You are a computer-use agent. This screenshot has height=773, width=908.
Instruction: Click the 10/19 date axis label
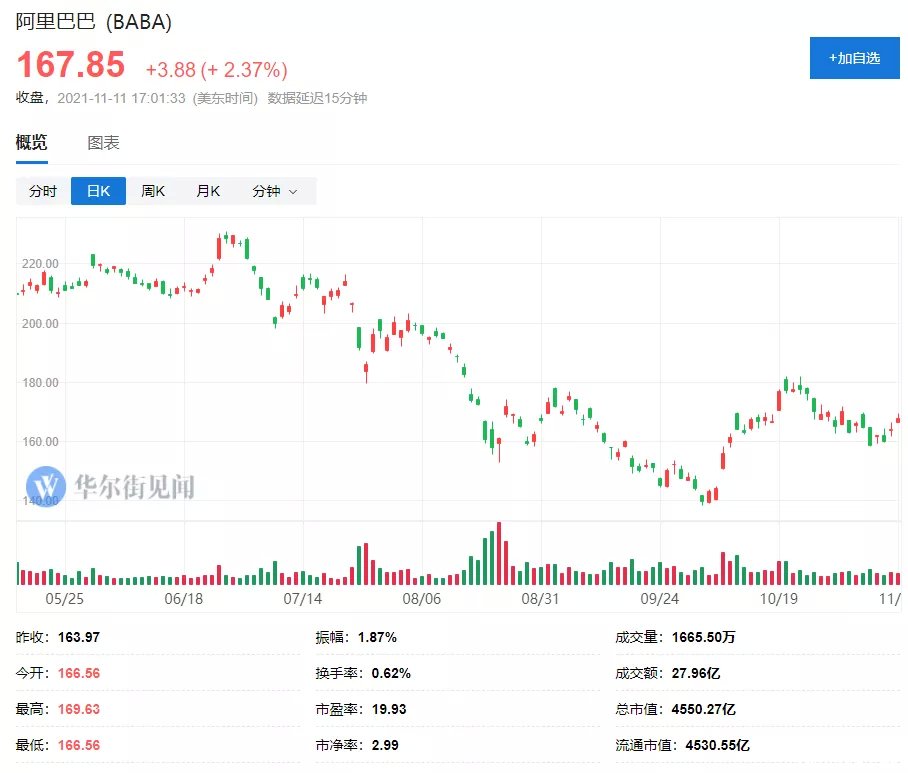pyautogui.click(x=779, y=599)
